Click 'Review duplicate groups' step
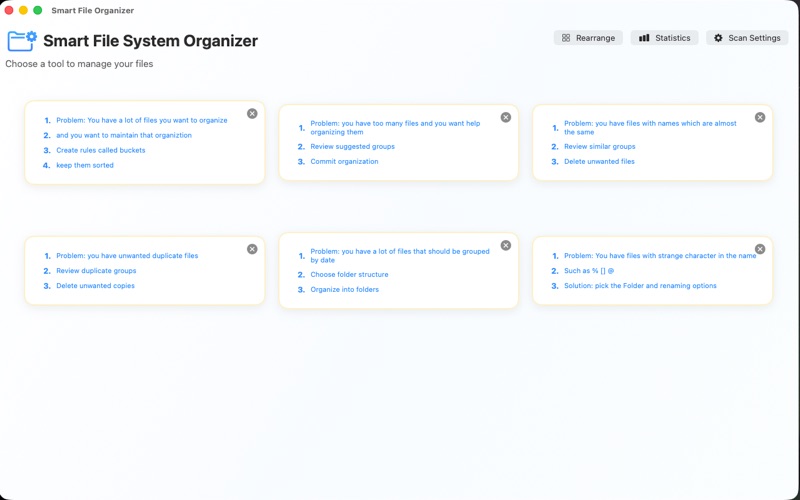This screenshot has width=800, height=500. [96, 270]
